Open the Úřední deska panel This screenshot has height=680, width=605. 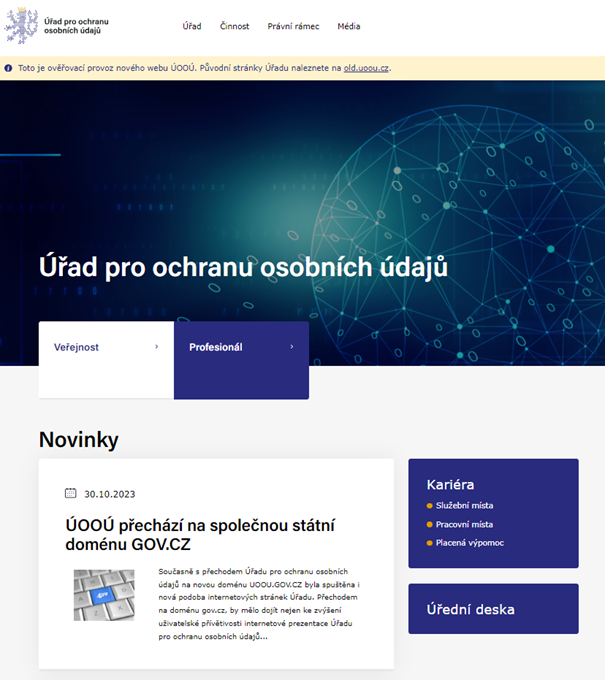click(494, 609)
